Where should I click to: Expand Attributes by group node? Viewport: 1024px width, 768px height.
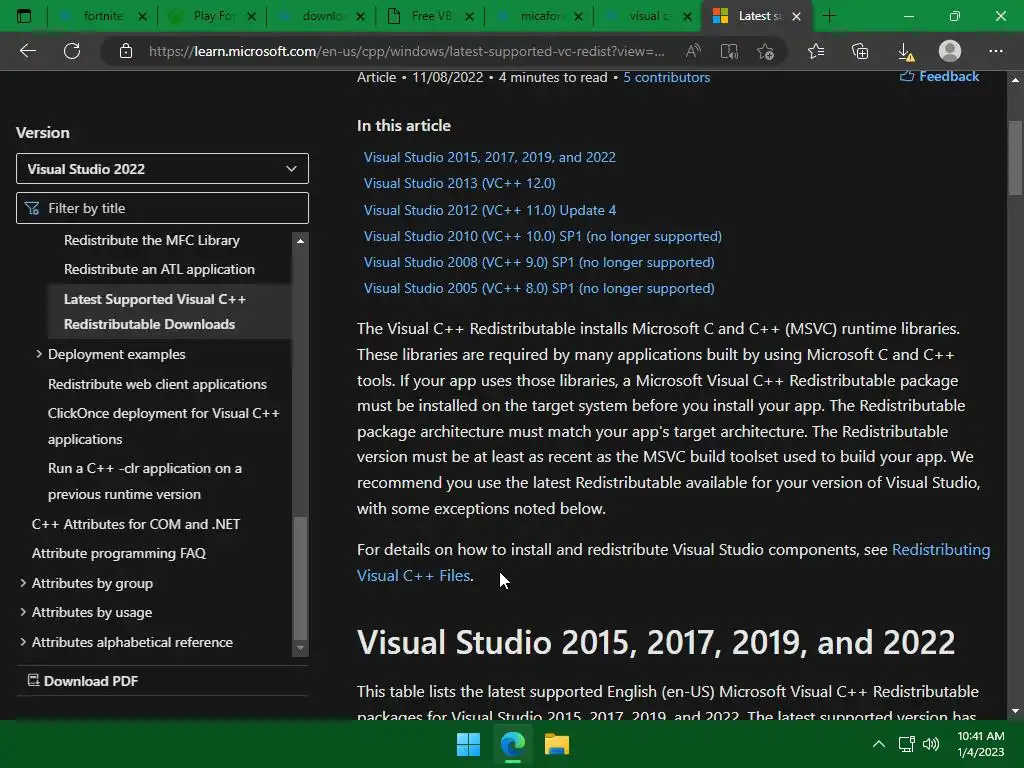(x=23, y=583)
